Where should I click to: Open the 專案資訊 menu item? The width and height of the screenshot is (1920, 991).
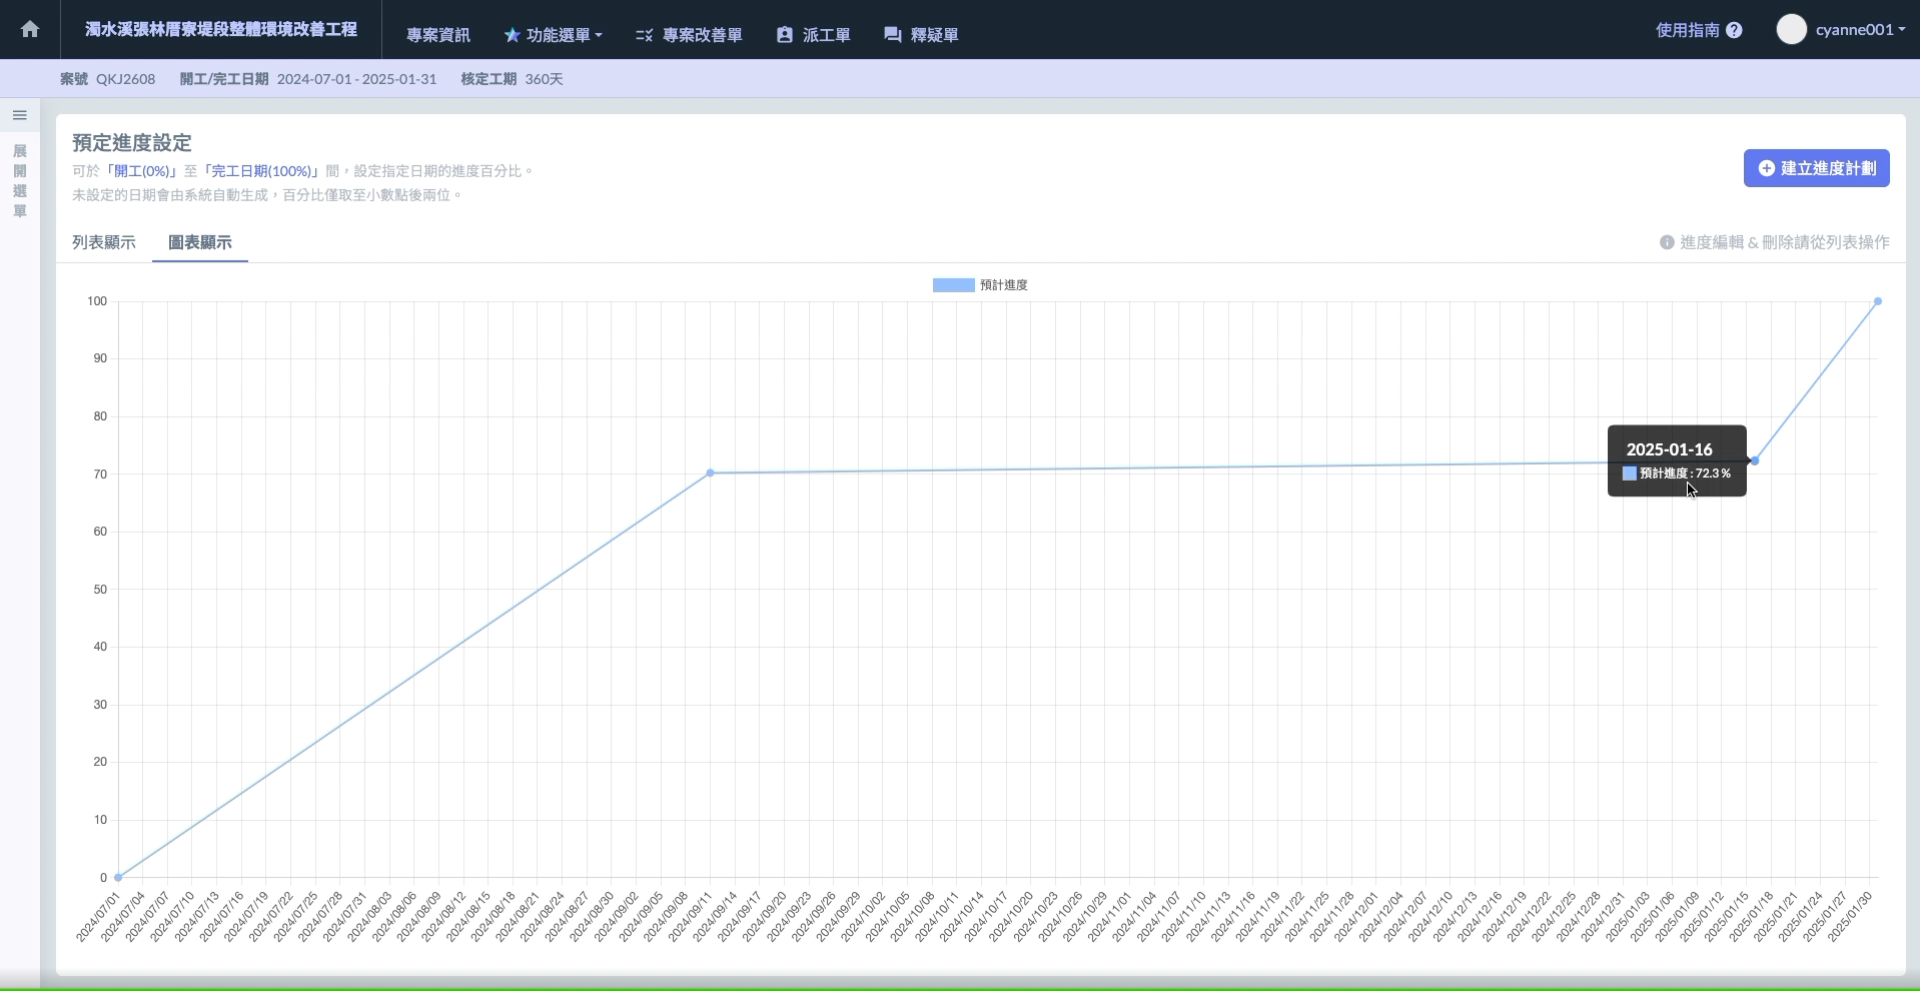tap(438, 35)
